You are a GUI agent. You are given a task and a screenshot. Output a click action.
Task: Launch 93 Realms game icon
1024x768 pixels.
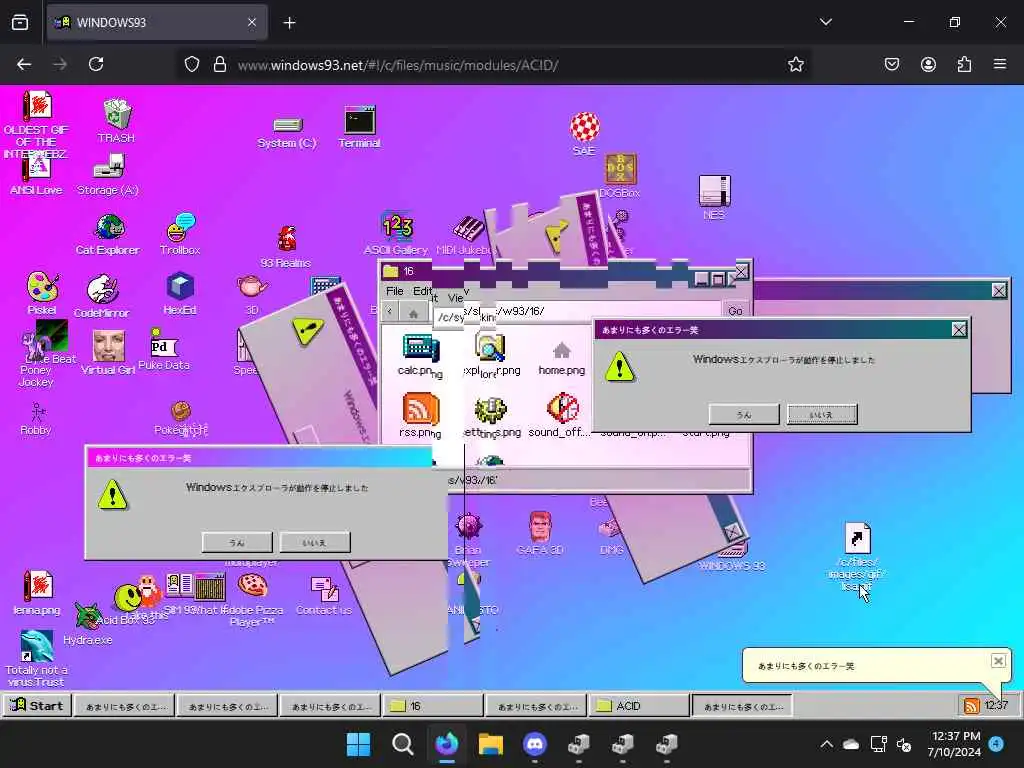point(286,247)
